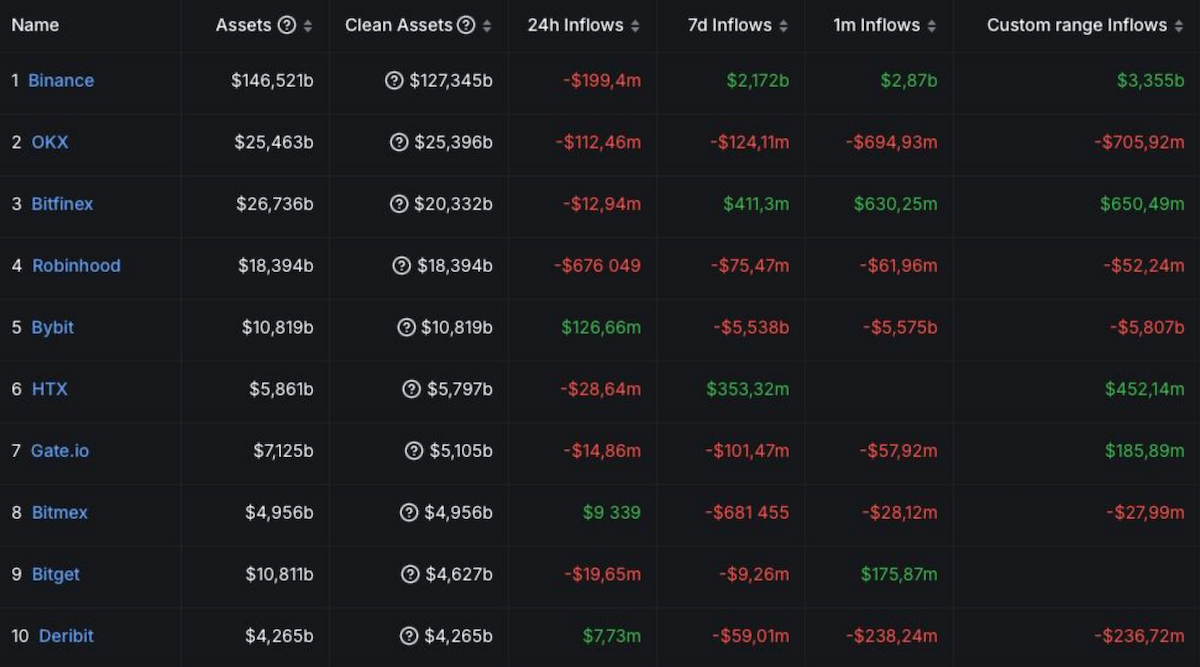The image size is (1200, 667).
Task: Click the $9 339 24h inflow for Bitmex
Action: click(x=612, y=513)
